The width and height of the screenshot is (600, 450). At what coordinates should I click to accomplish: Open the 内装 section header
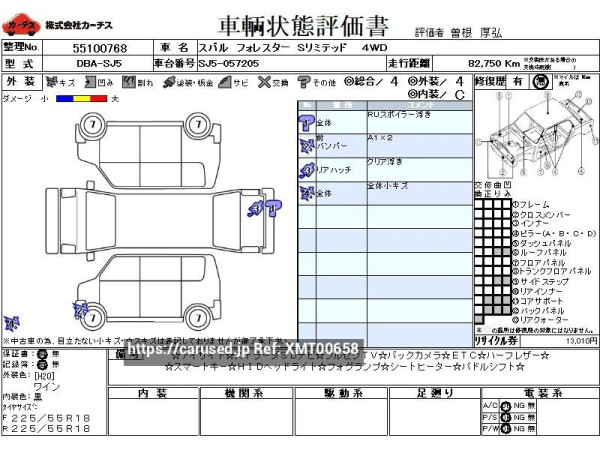click(153, 393)
